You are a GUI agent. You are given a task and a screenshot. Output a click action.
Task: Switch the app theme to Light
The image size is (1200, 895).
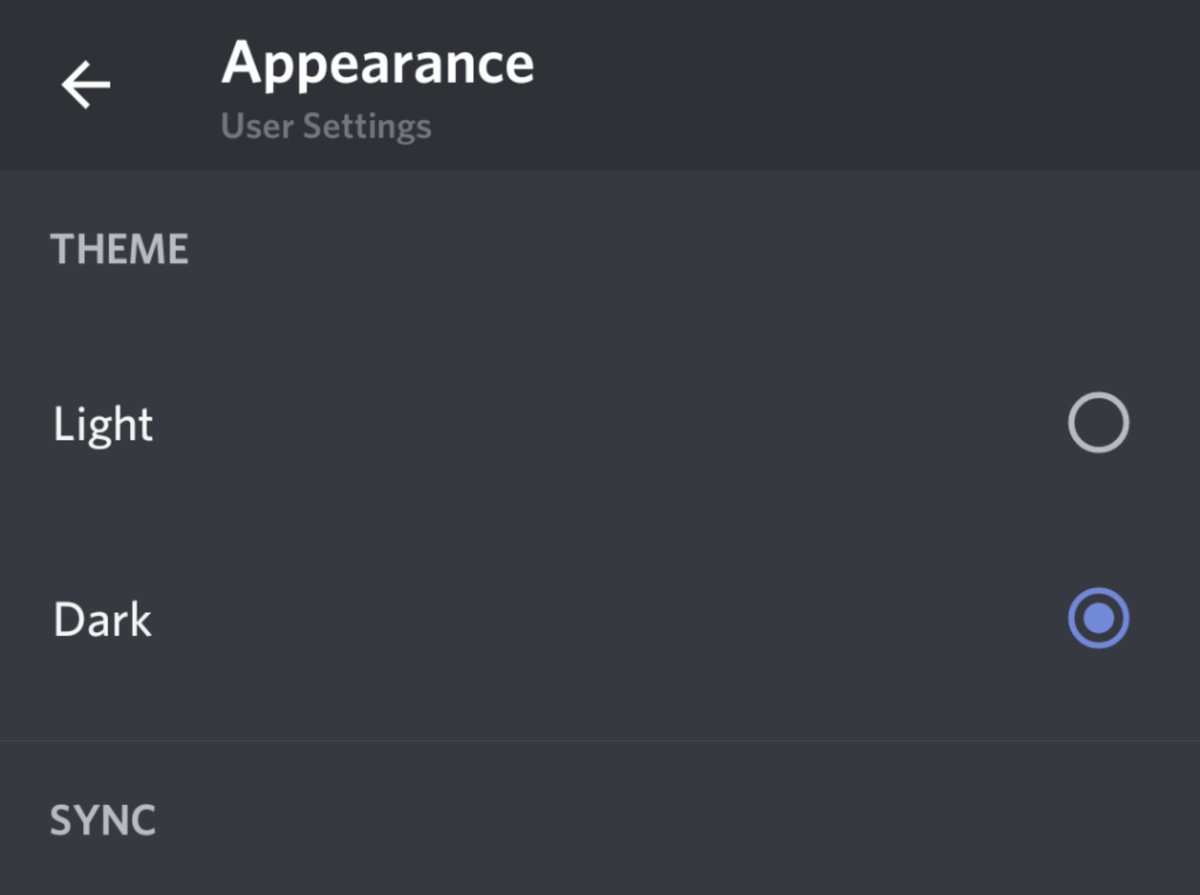tap(1098, 423)
